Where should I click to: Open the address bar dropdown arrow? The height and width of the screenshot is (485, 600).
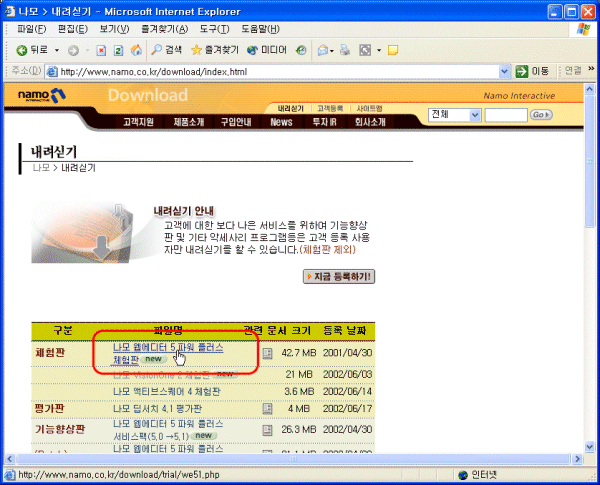[x=505, y=71]
